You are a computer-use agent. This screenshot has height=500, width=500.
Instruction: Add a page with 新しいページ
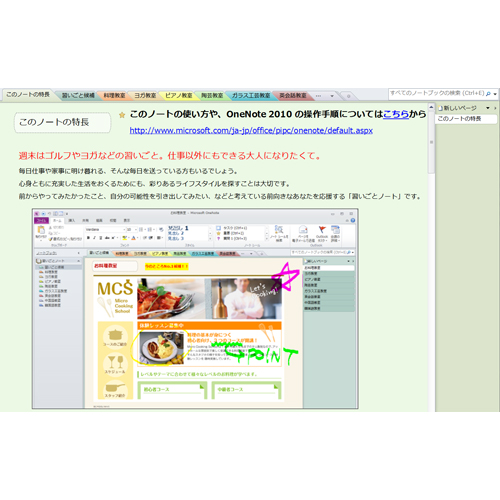click(x=457, y=108)
